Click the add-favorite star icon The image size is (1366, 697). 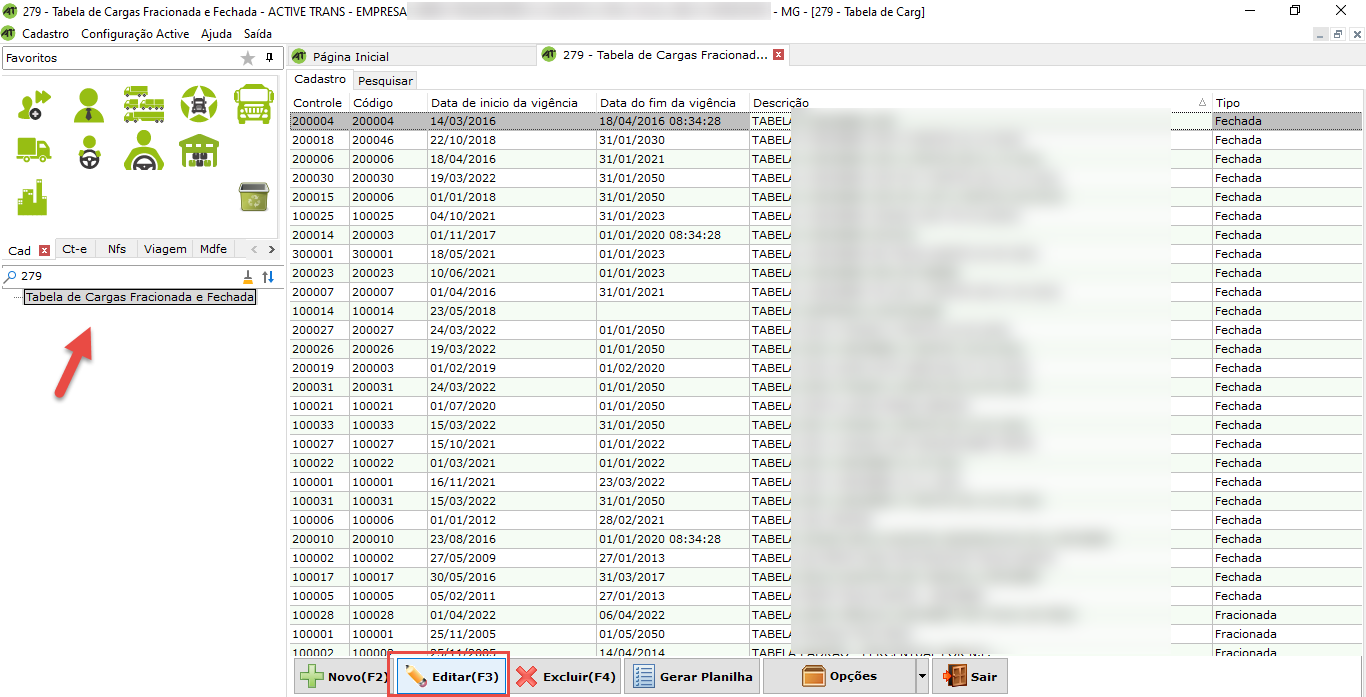click(x=248, y=59)
